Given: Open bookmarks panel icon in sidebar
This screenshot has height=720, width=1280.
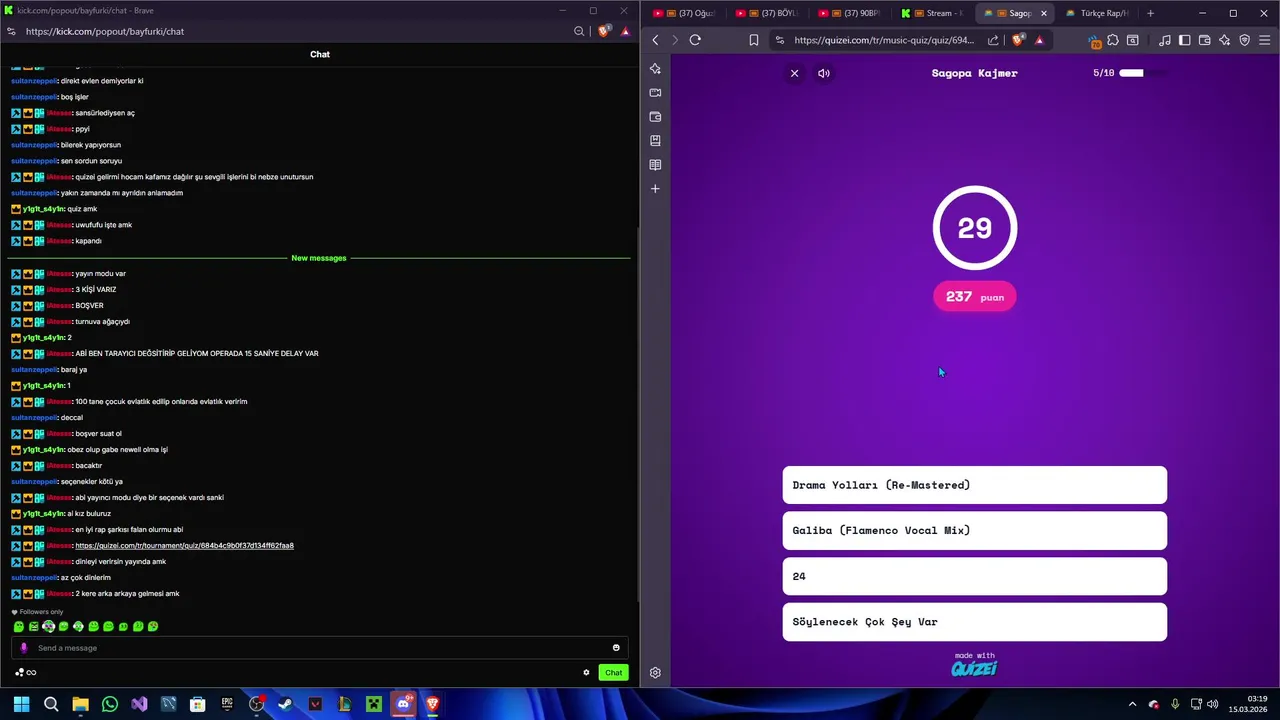Looking at the screenshot, I should (x=655, y=141).
